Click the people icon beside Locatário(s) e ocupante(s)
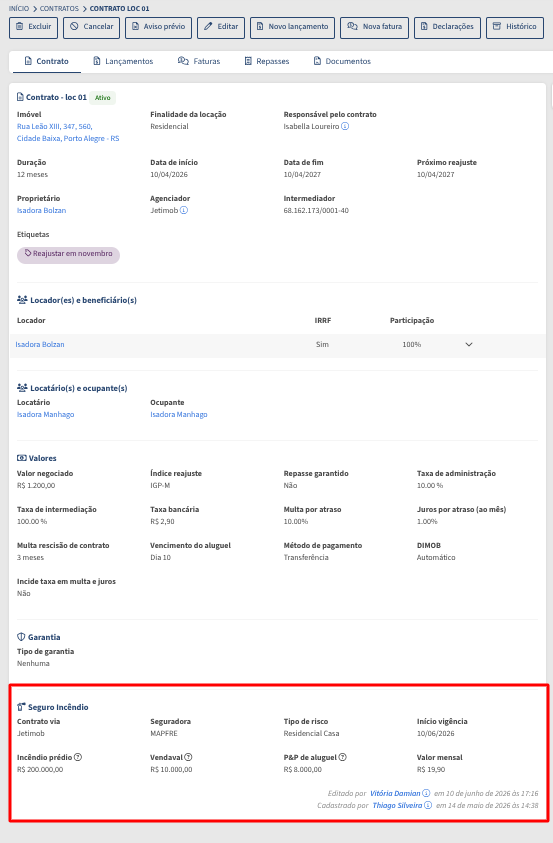Screen dimensions: 553x843 22,387
